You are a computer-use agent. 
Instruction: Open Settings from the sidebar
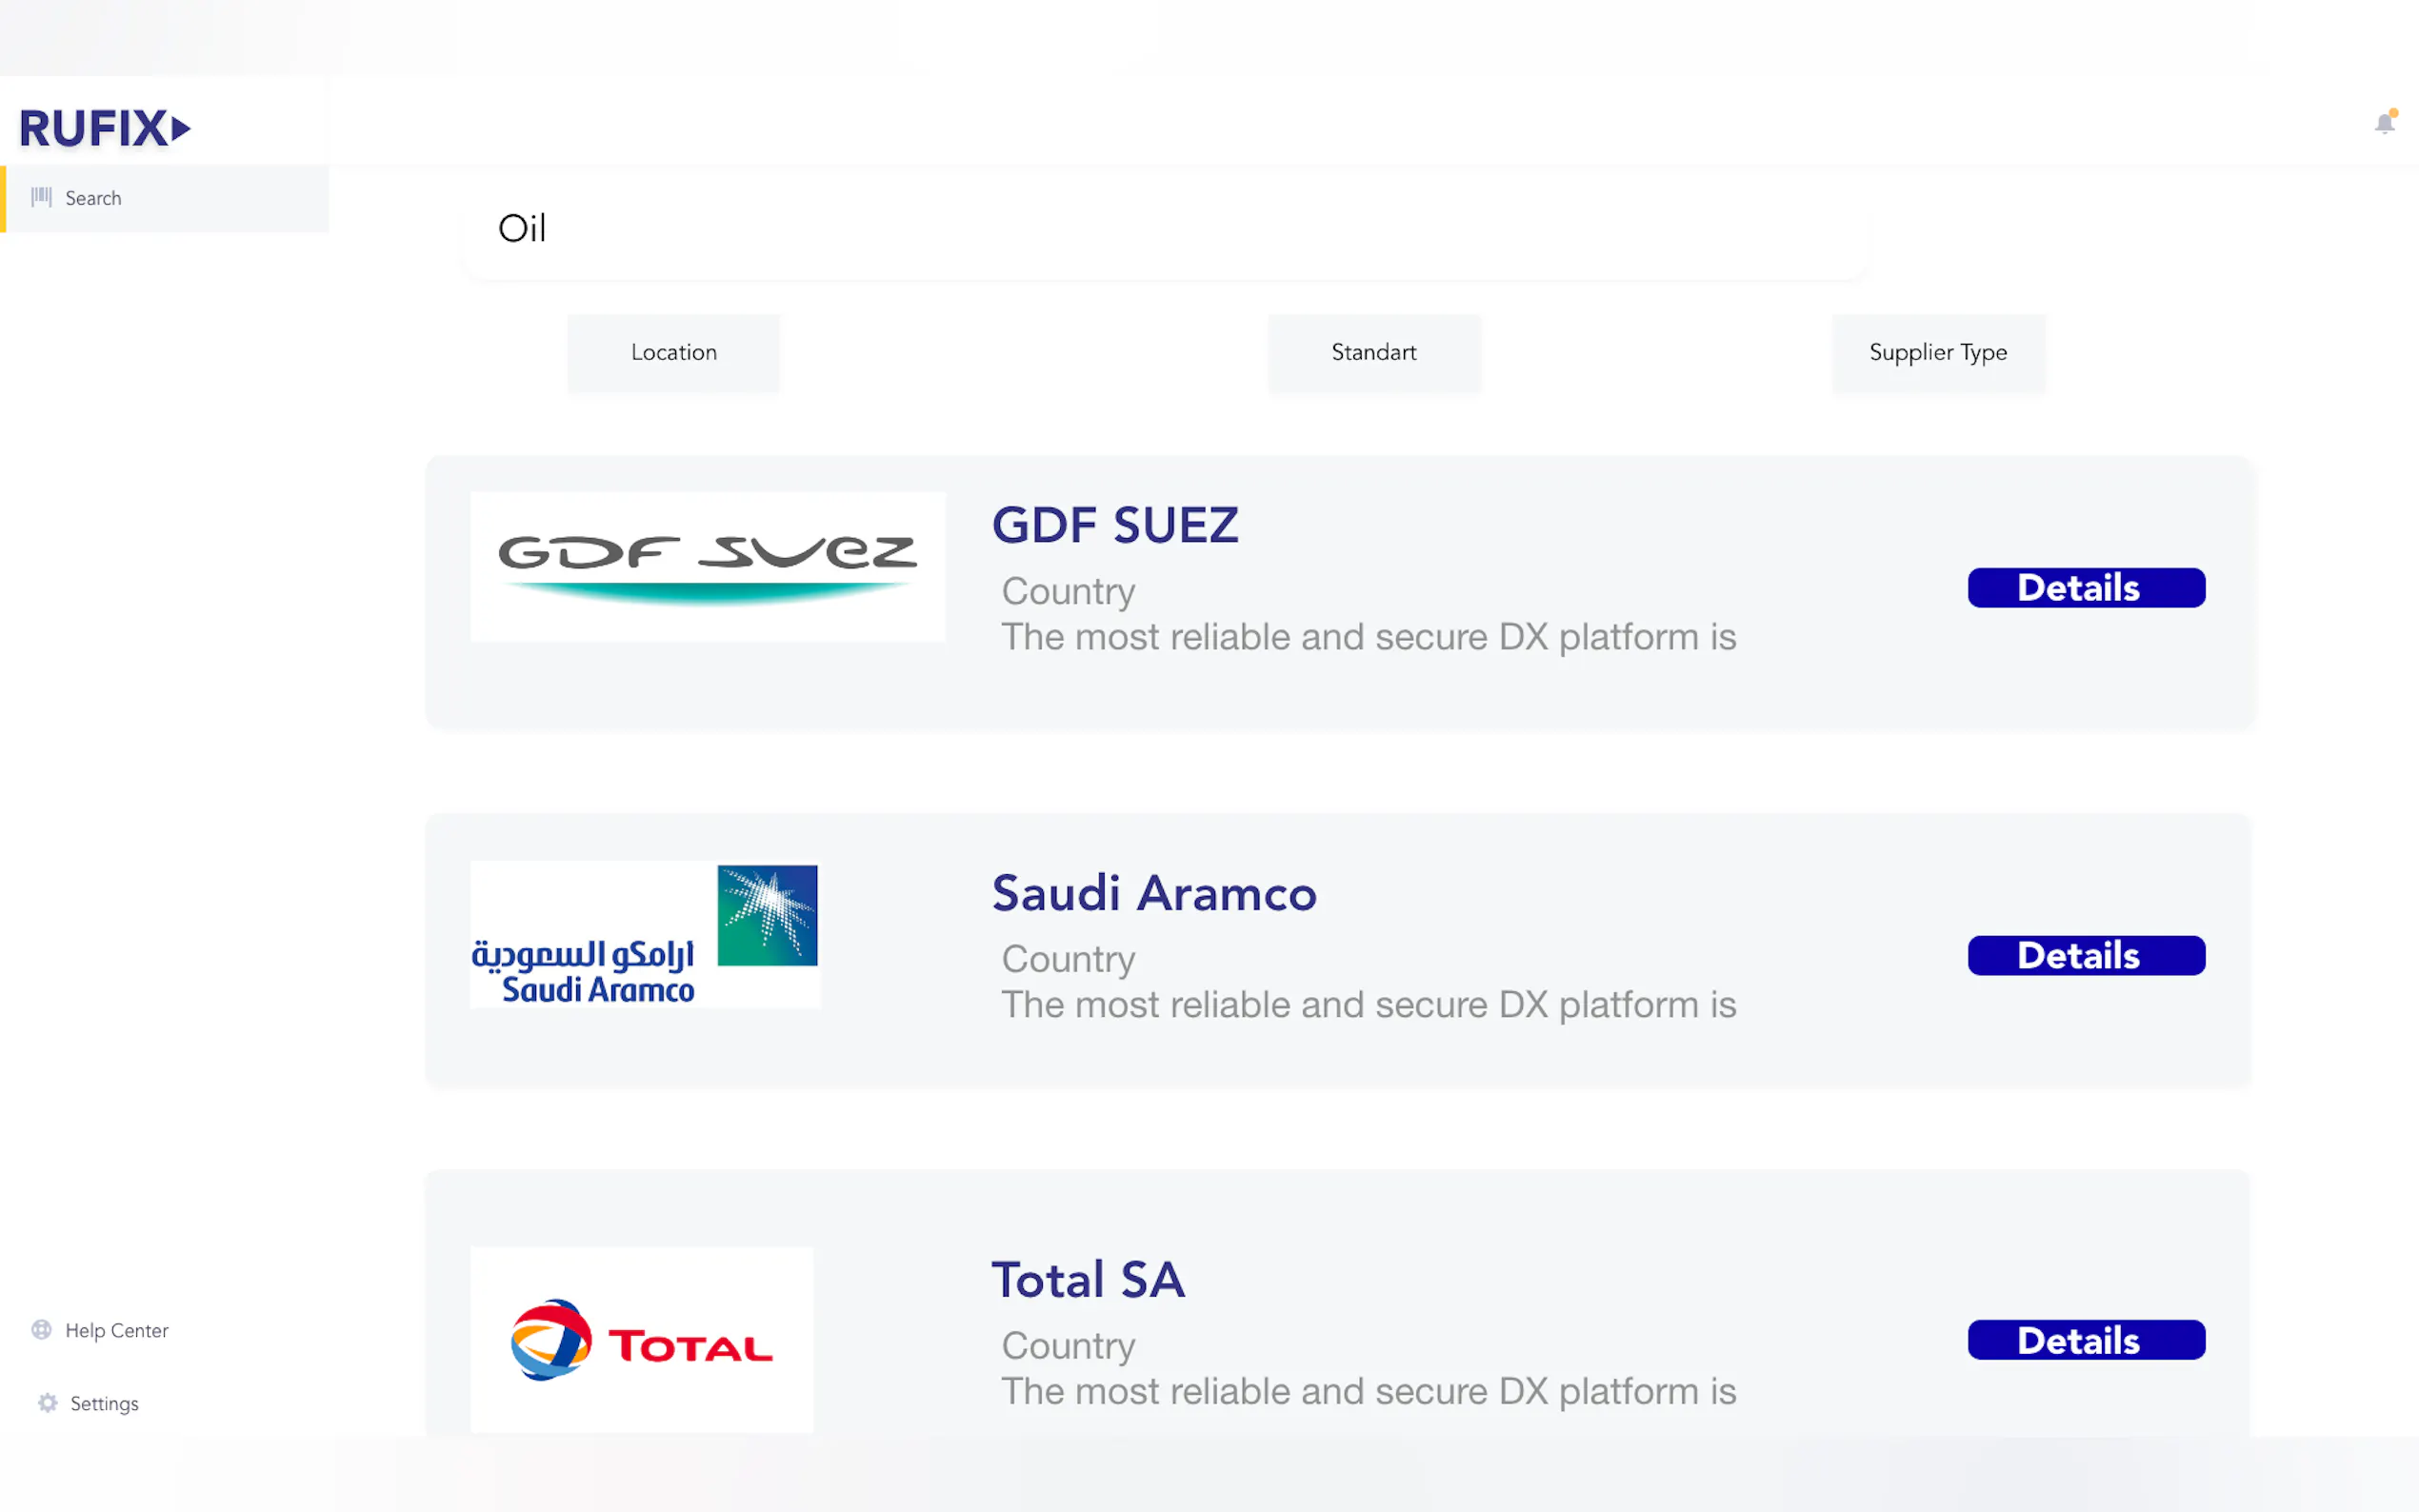click(x=104, y=1403)
